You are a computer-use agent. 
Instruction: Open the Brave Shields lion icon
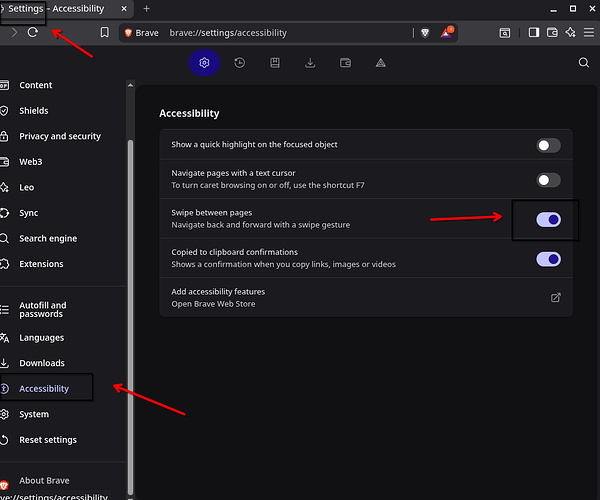pos(425,32)
